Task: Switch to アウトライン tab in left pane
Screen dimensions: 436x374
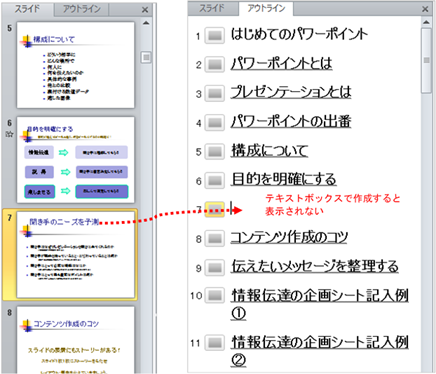Action: pos(82,9)
